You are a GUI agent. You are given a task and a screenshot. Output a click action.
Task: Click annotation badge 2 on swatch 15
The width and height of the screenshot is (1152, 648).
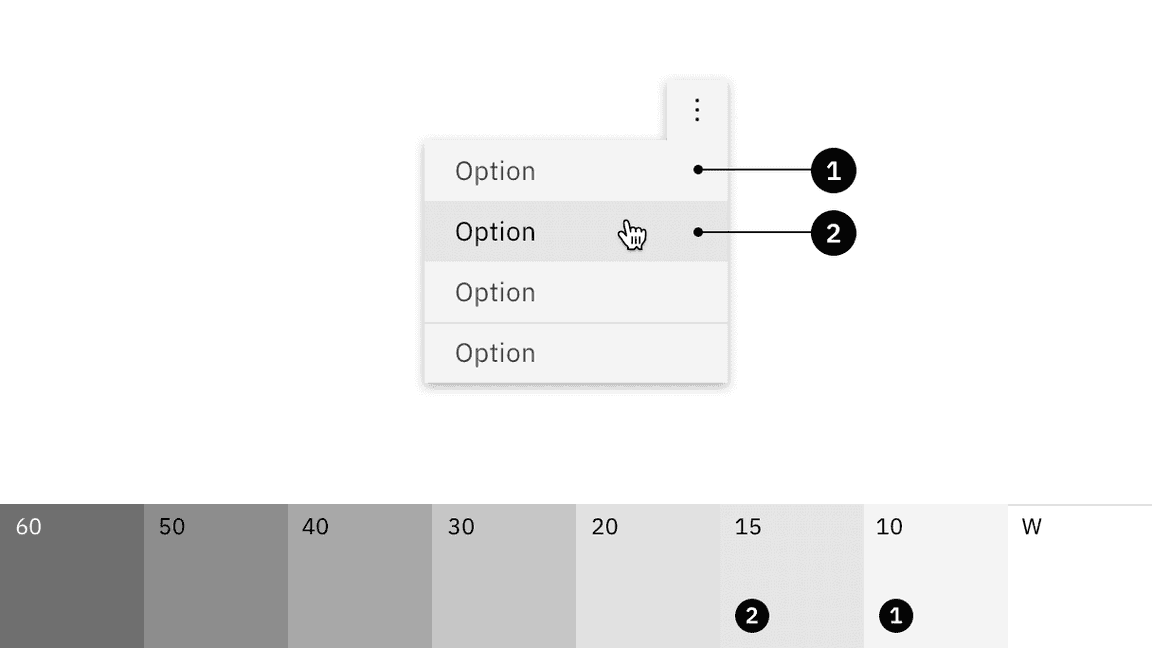751,616
